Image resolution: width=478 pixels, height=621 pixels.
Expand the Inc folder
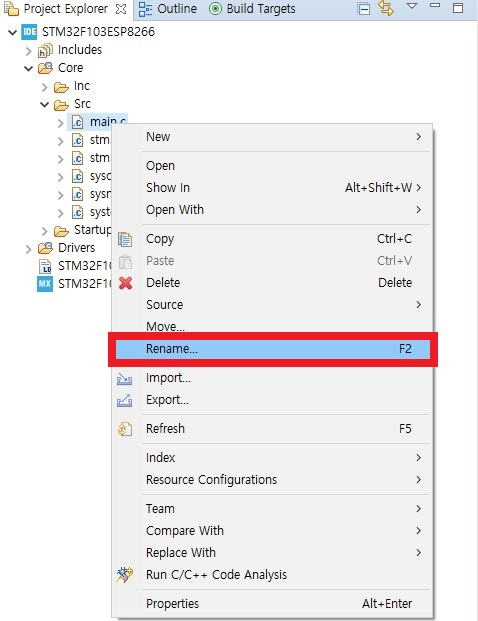[44, 87]
